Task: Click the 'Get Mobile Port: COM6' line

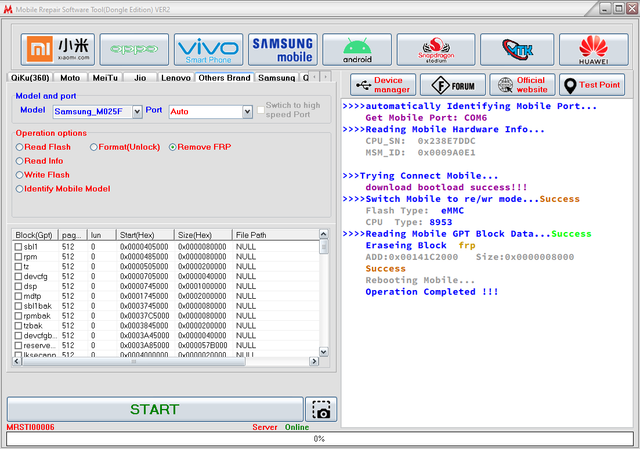Action: pos(426,118)
